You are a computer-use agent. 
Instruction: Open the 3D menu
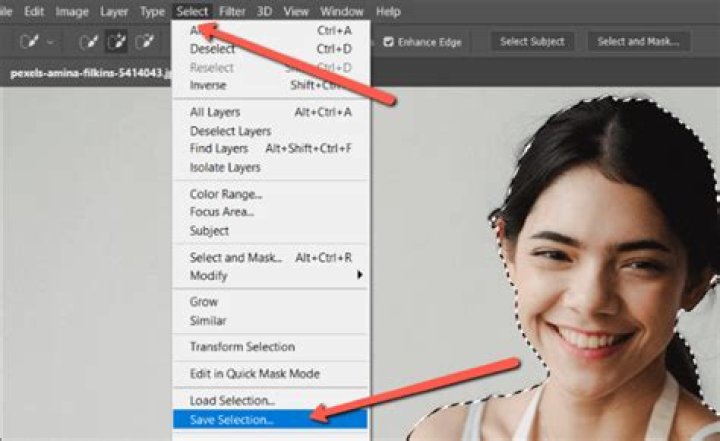point(264,11)
